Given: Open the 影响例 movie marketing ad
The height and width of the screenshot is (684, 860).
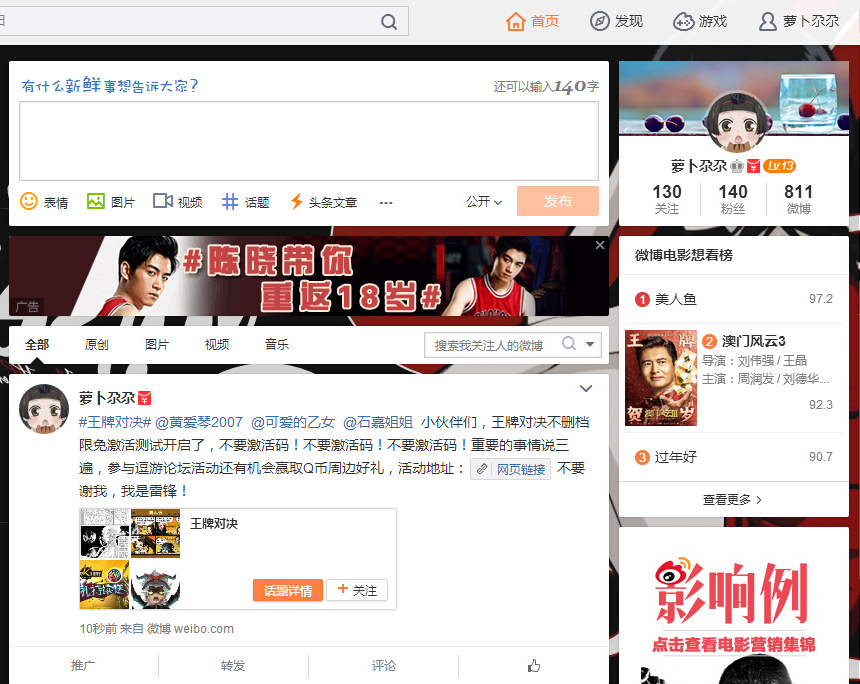Looking at the screenshot, I should coord(734,606).
